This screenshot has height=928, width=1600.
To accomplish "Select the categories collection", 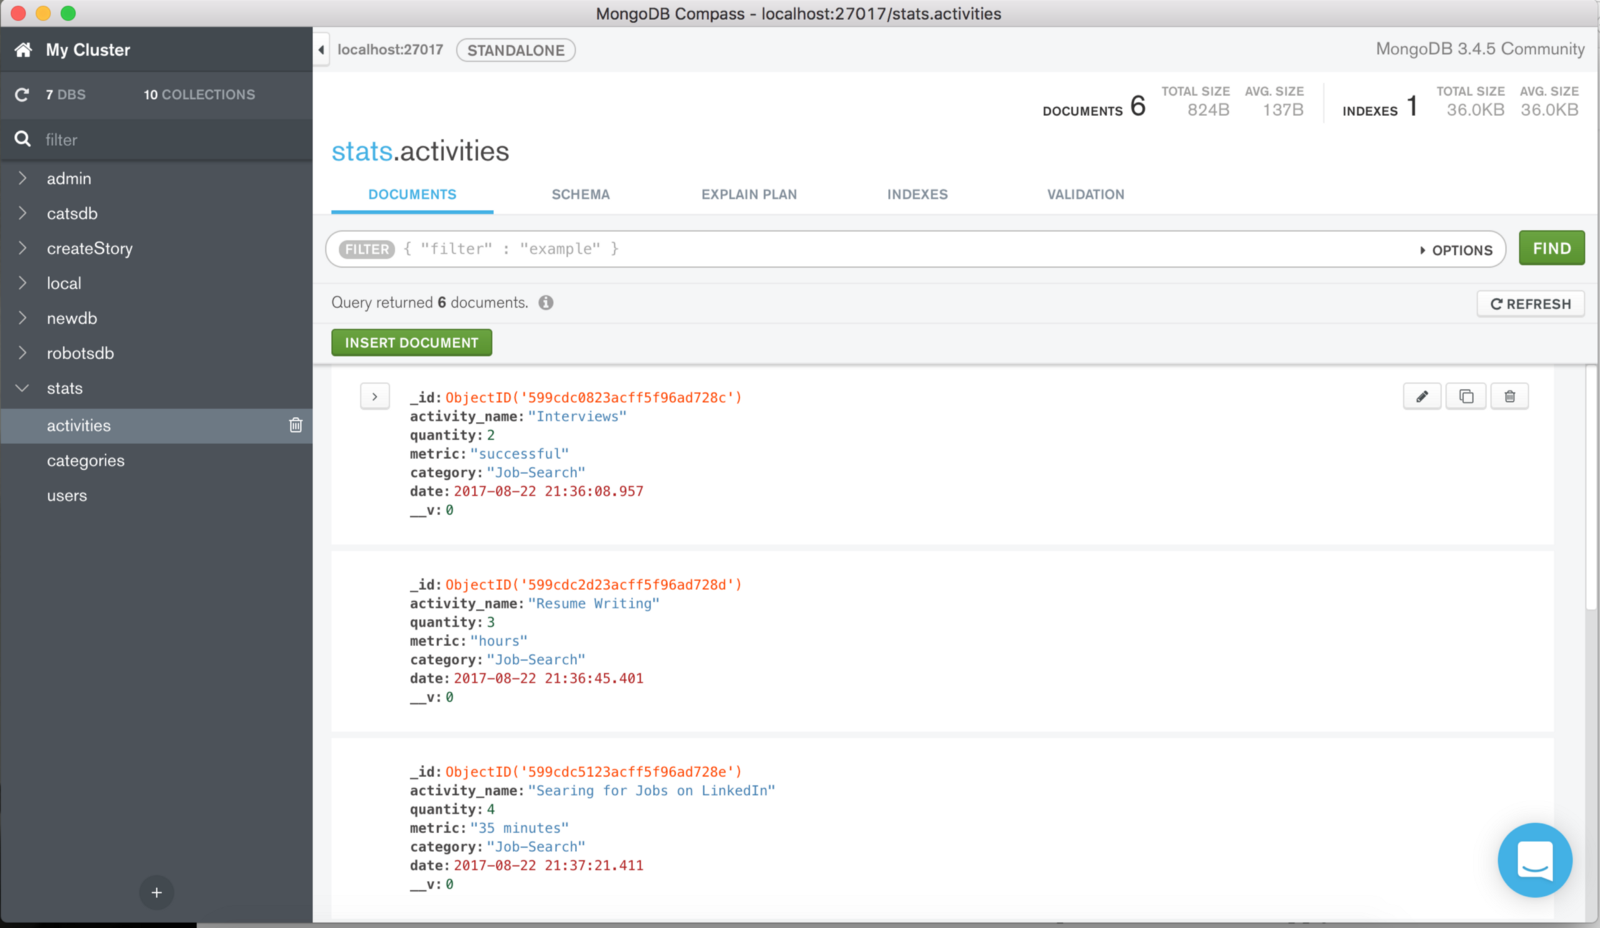I will point(86,461).
